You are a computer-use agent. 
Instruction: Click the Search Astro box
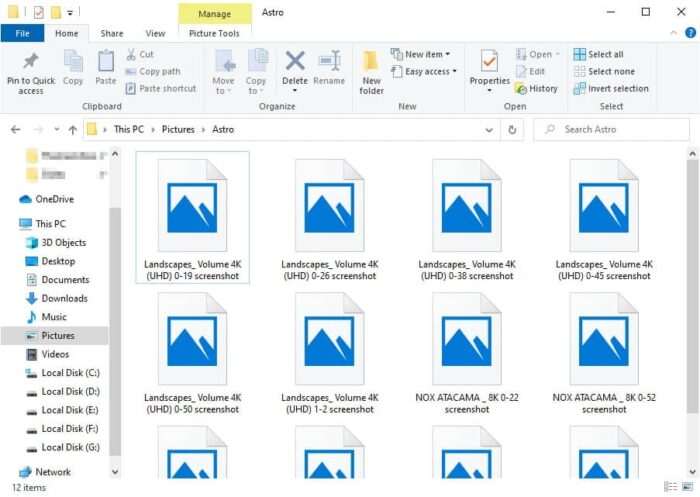612,129
